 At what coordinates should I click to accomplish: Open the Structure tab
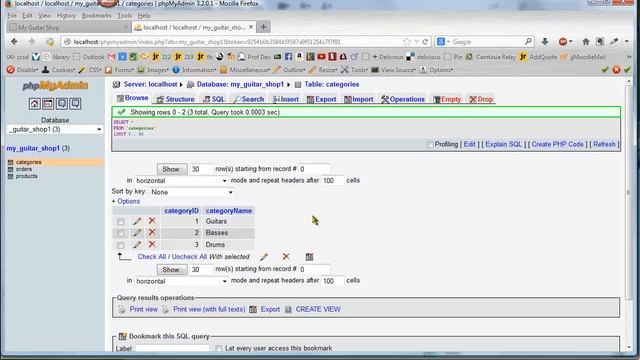click(176, 99)
